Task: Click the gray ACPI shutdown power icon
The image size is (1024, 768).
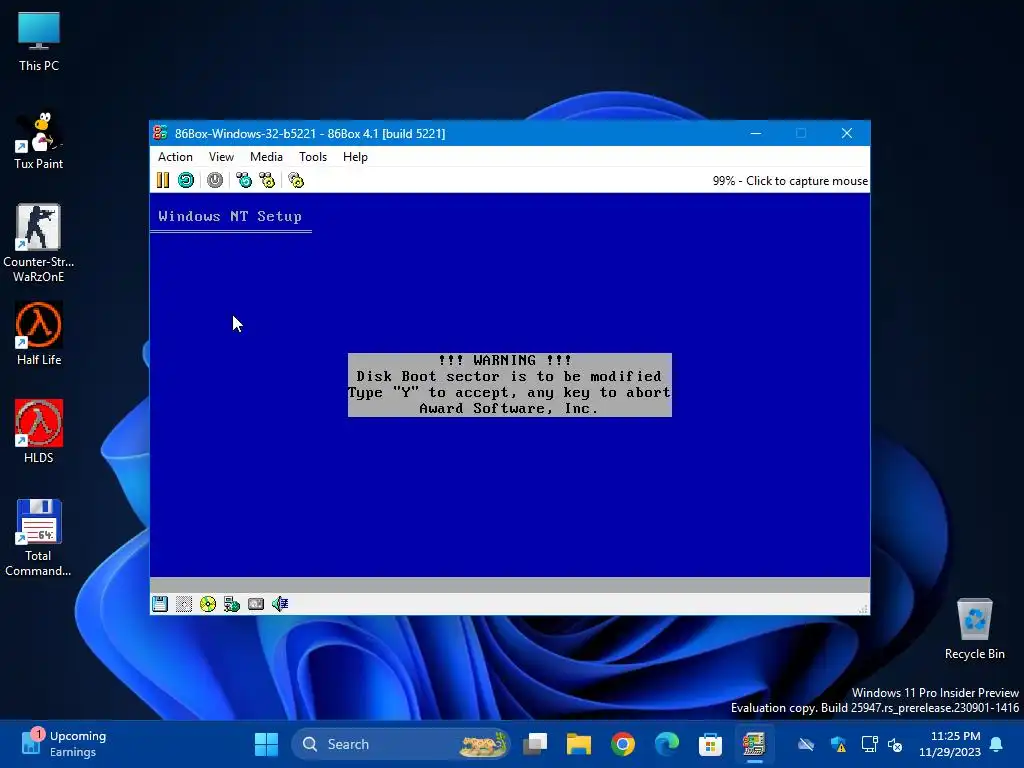Action: pyautogui.click(x=215, y=180)
